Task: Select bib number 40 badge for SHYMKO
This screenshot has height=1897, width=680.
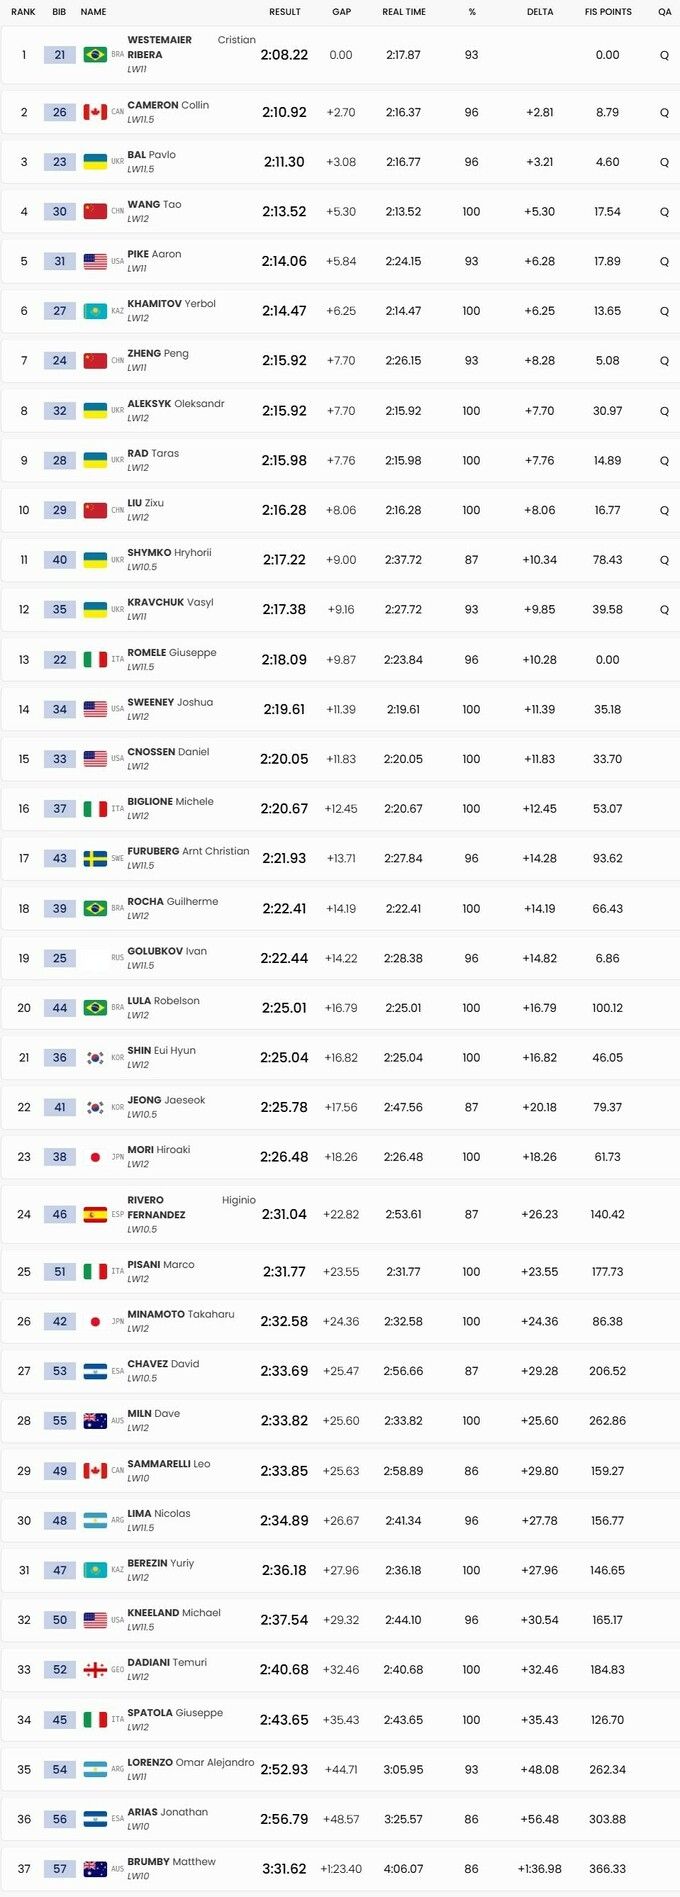Action: coord(60,560)
